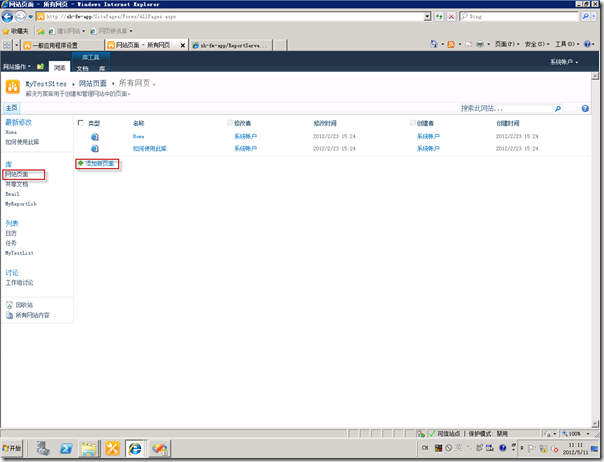
Task: Open the search provider dropdown arrow
Action: pos(594,16)
